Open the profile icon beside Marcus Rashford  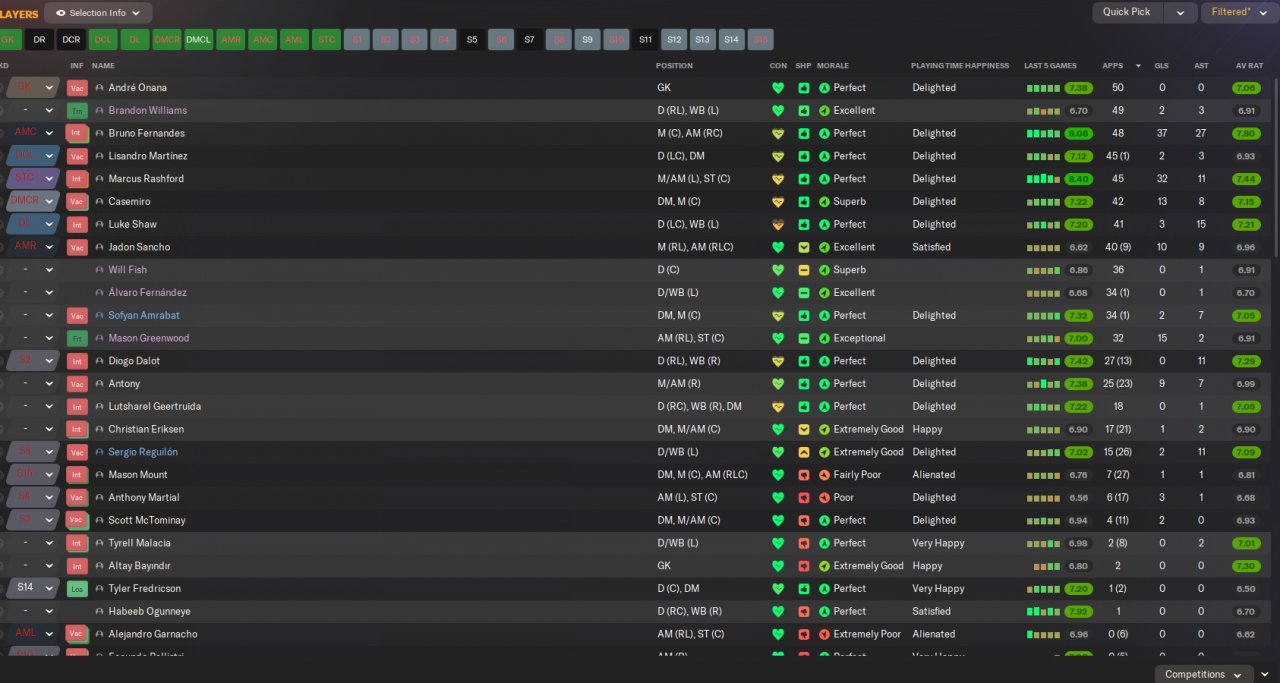point(99,179)
